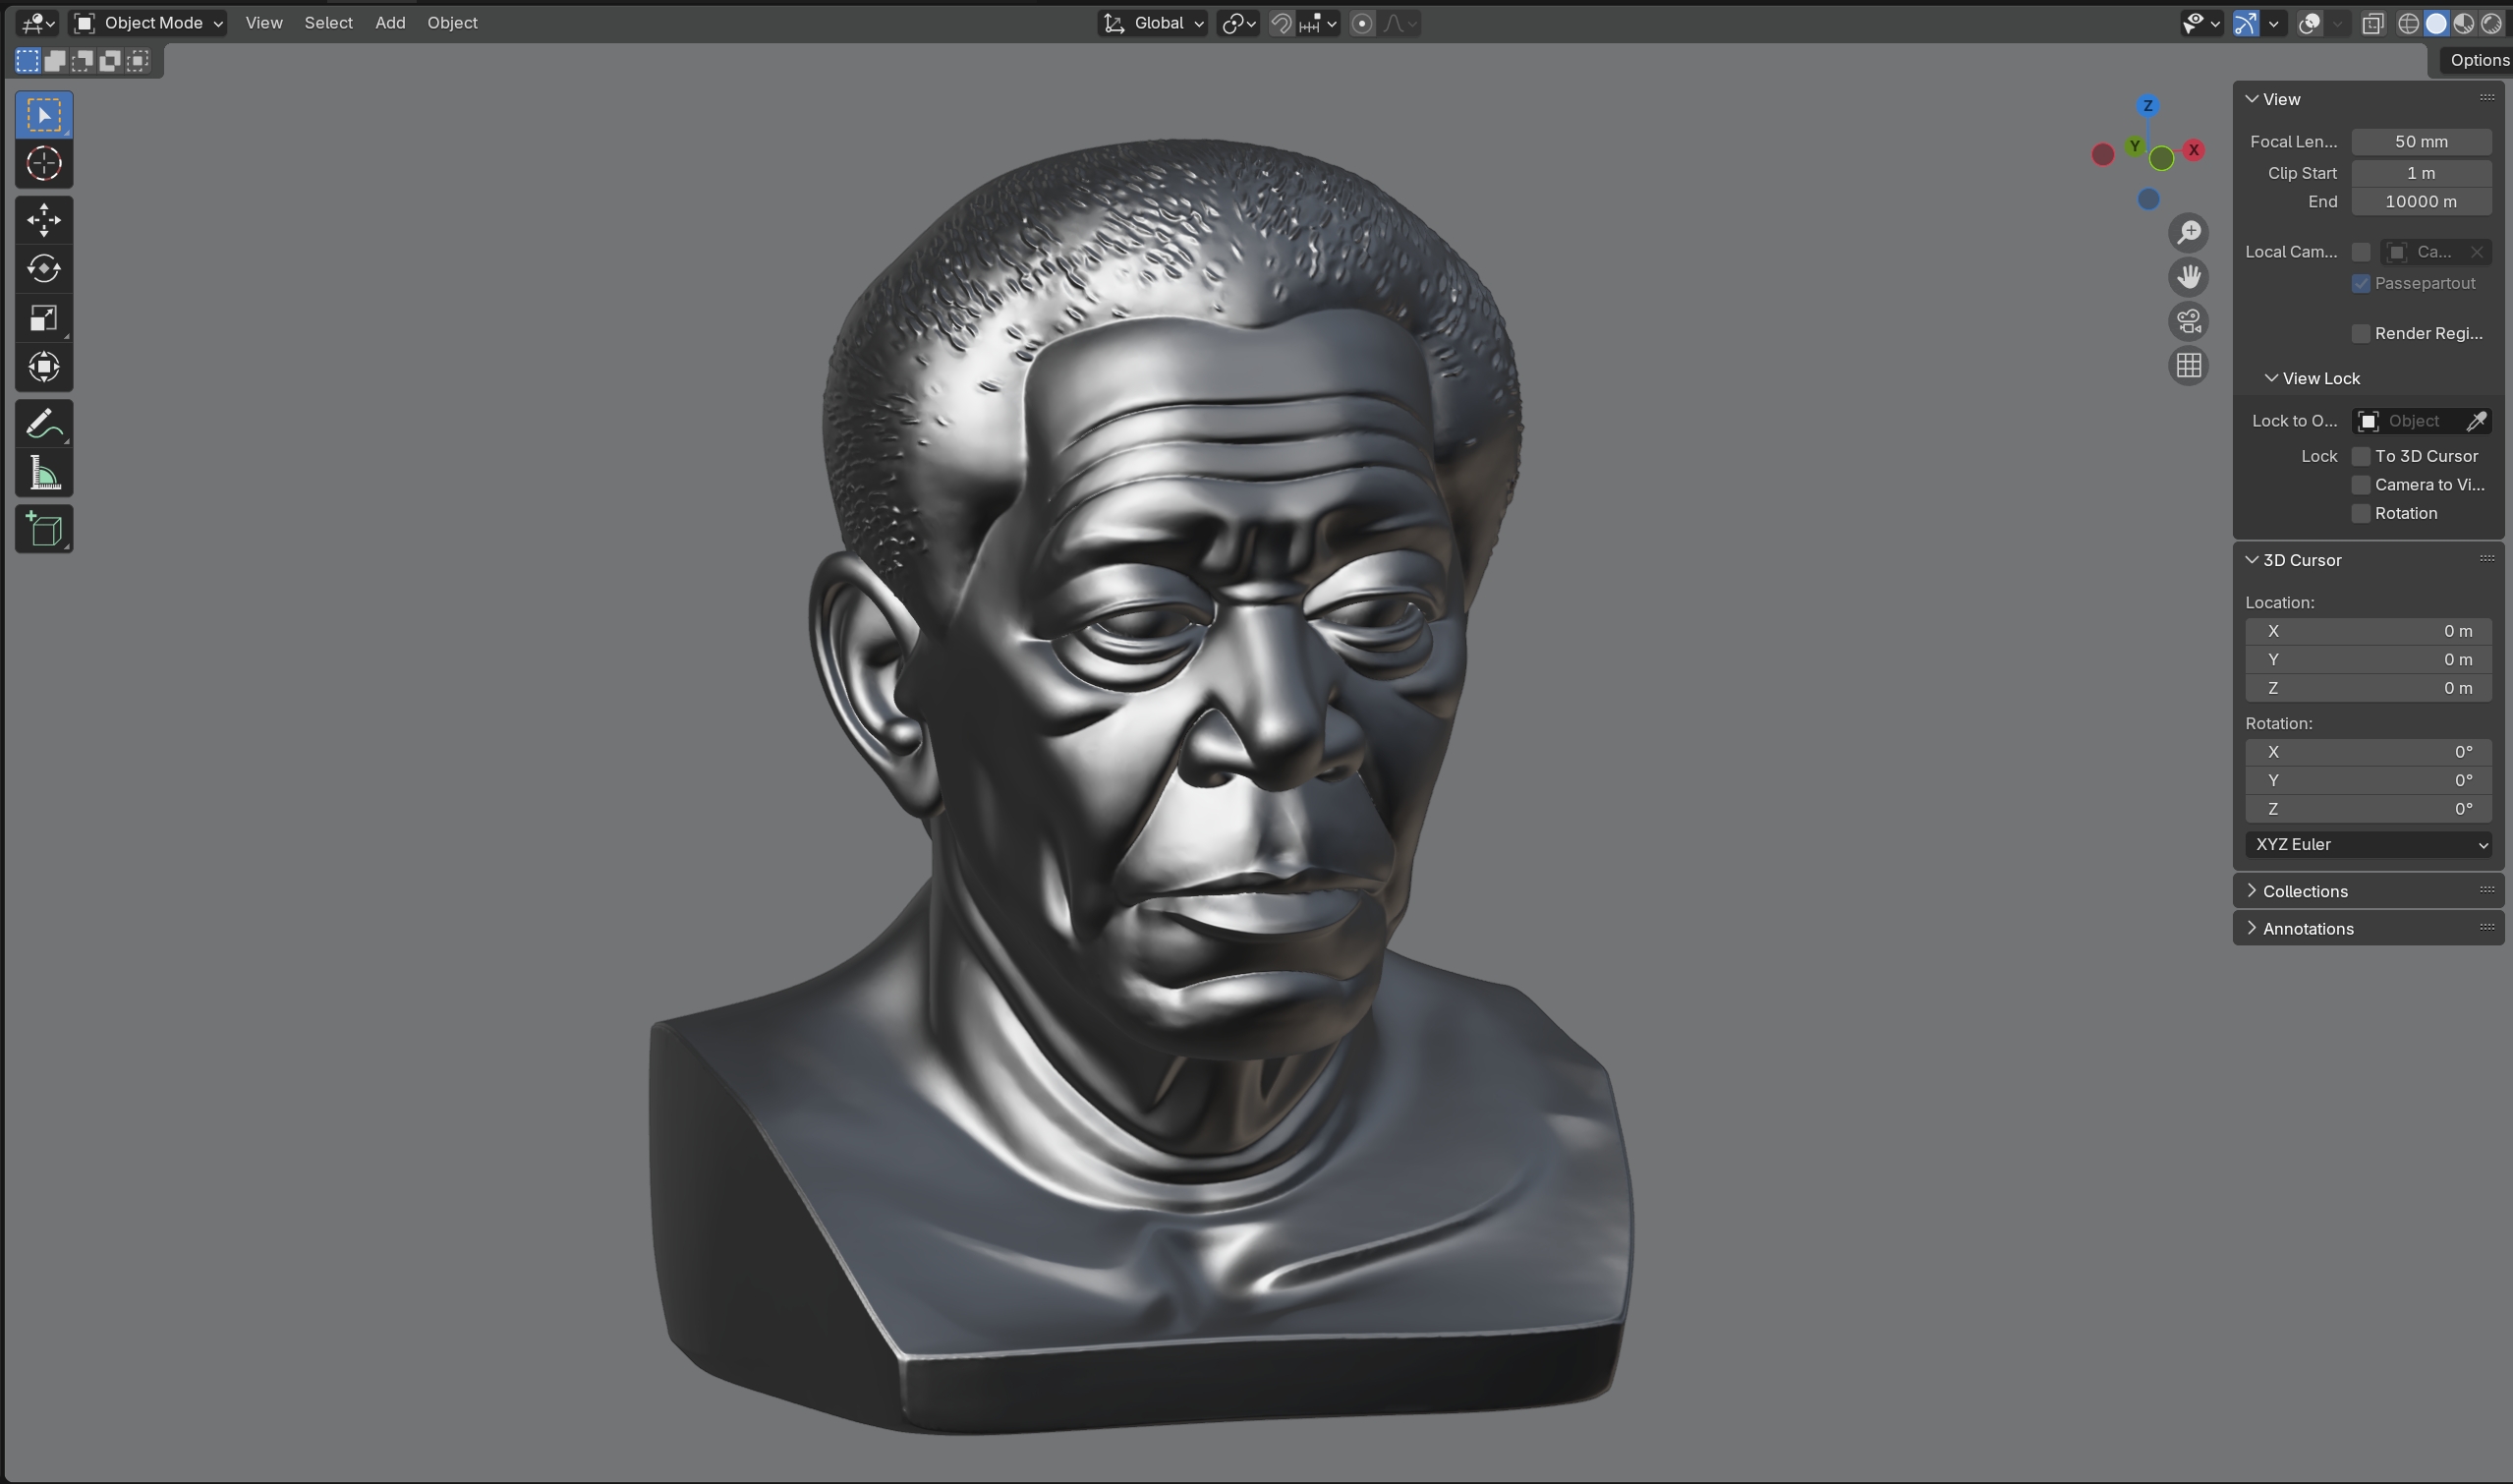Select the Rotate tool

click(x=44, y=269)
